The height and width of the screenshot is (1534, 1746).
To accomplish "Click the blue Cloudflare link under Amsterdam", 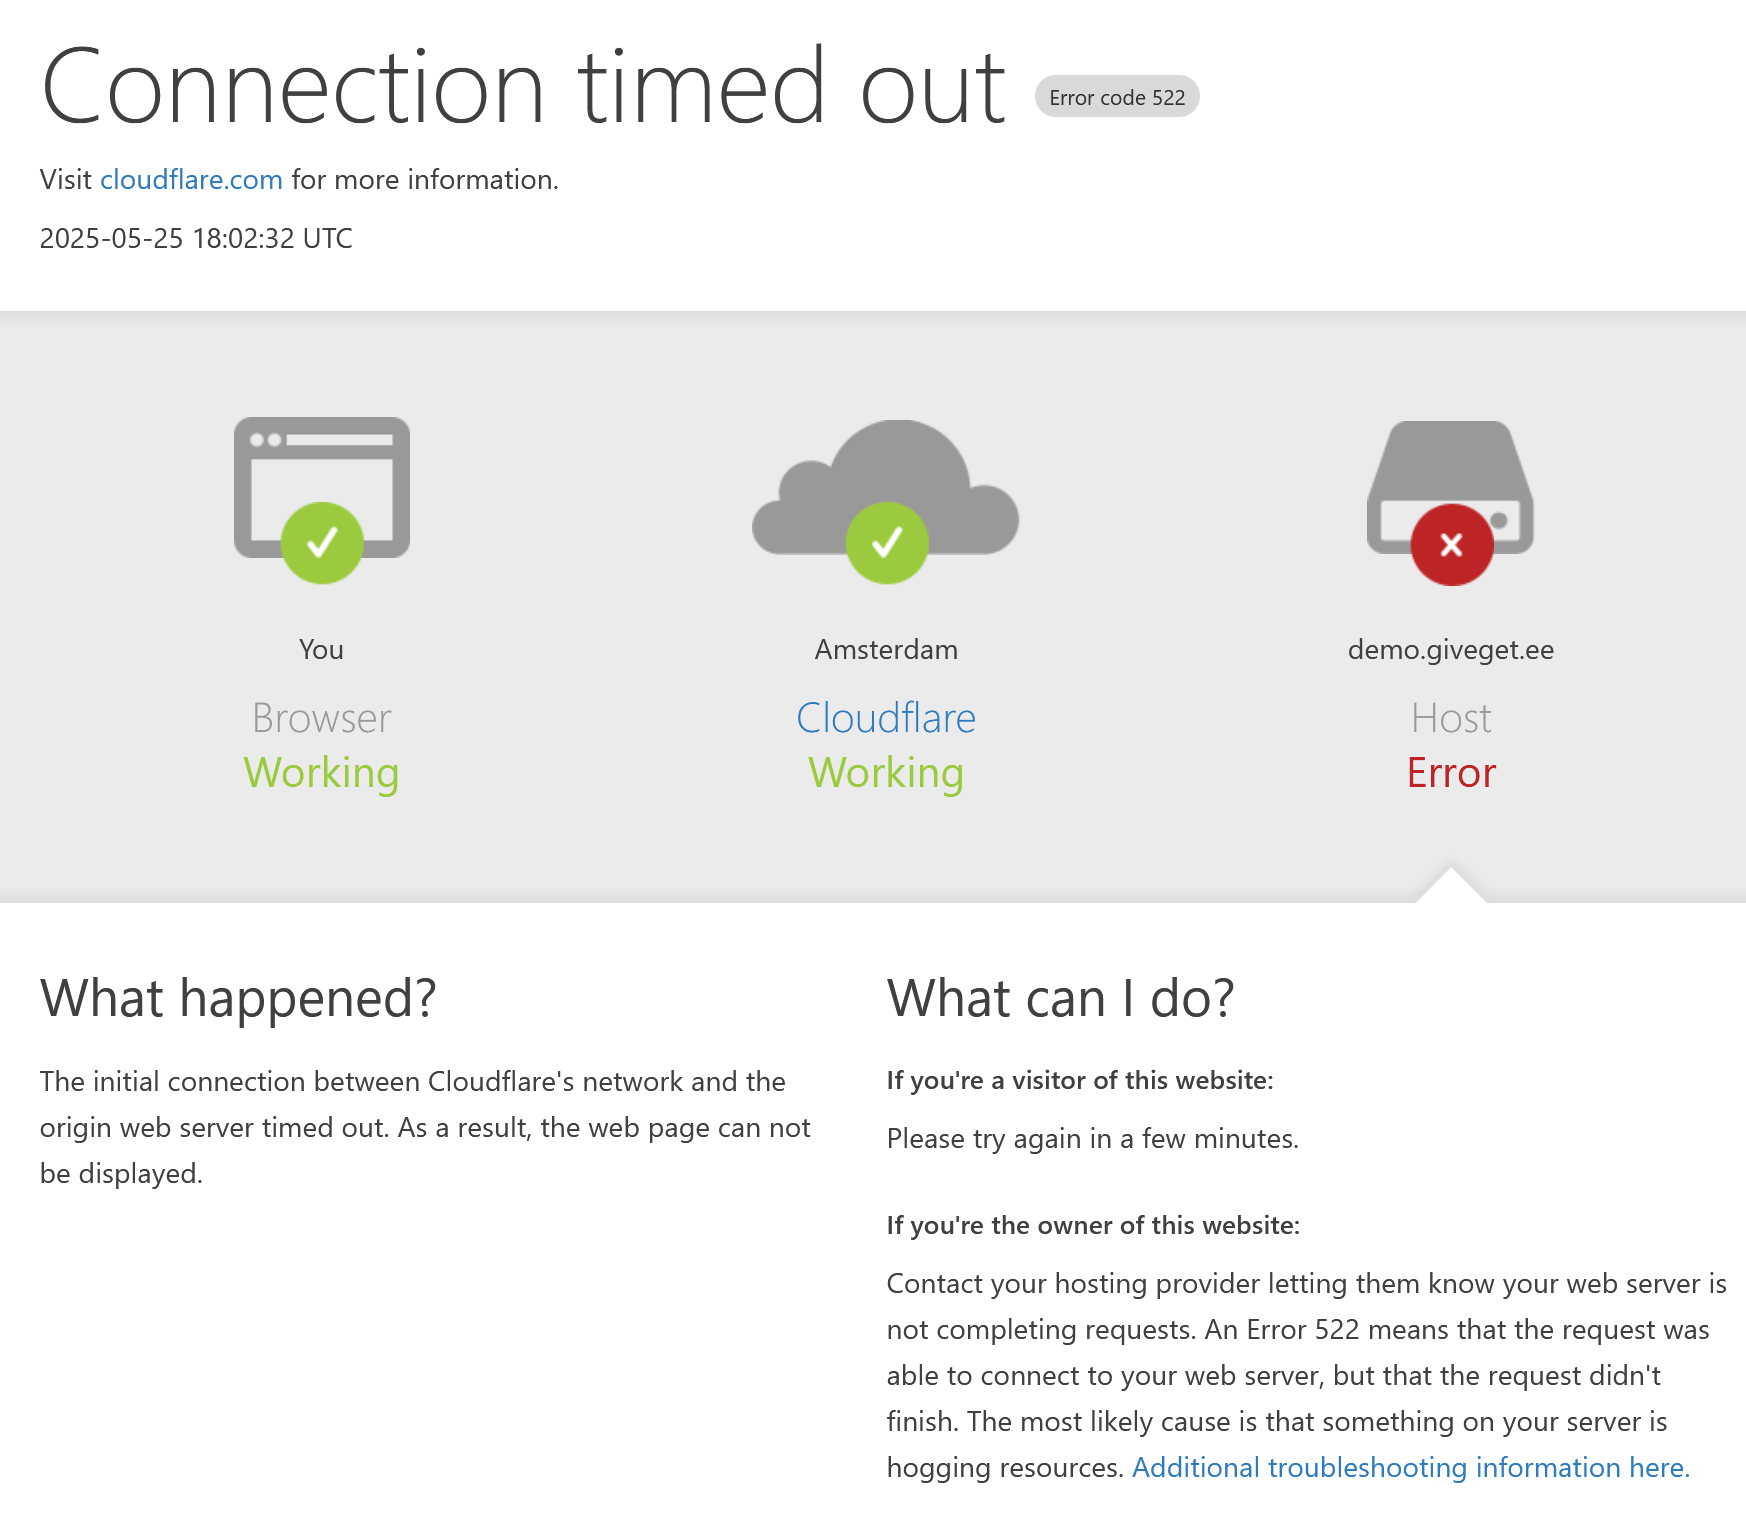I will click(886, 718).
